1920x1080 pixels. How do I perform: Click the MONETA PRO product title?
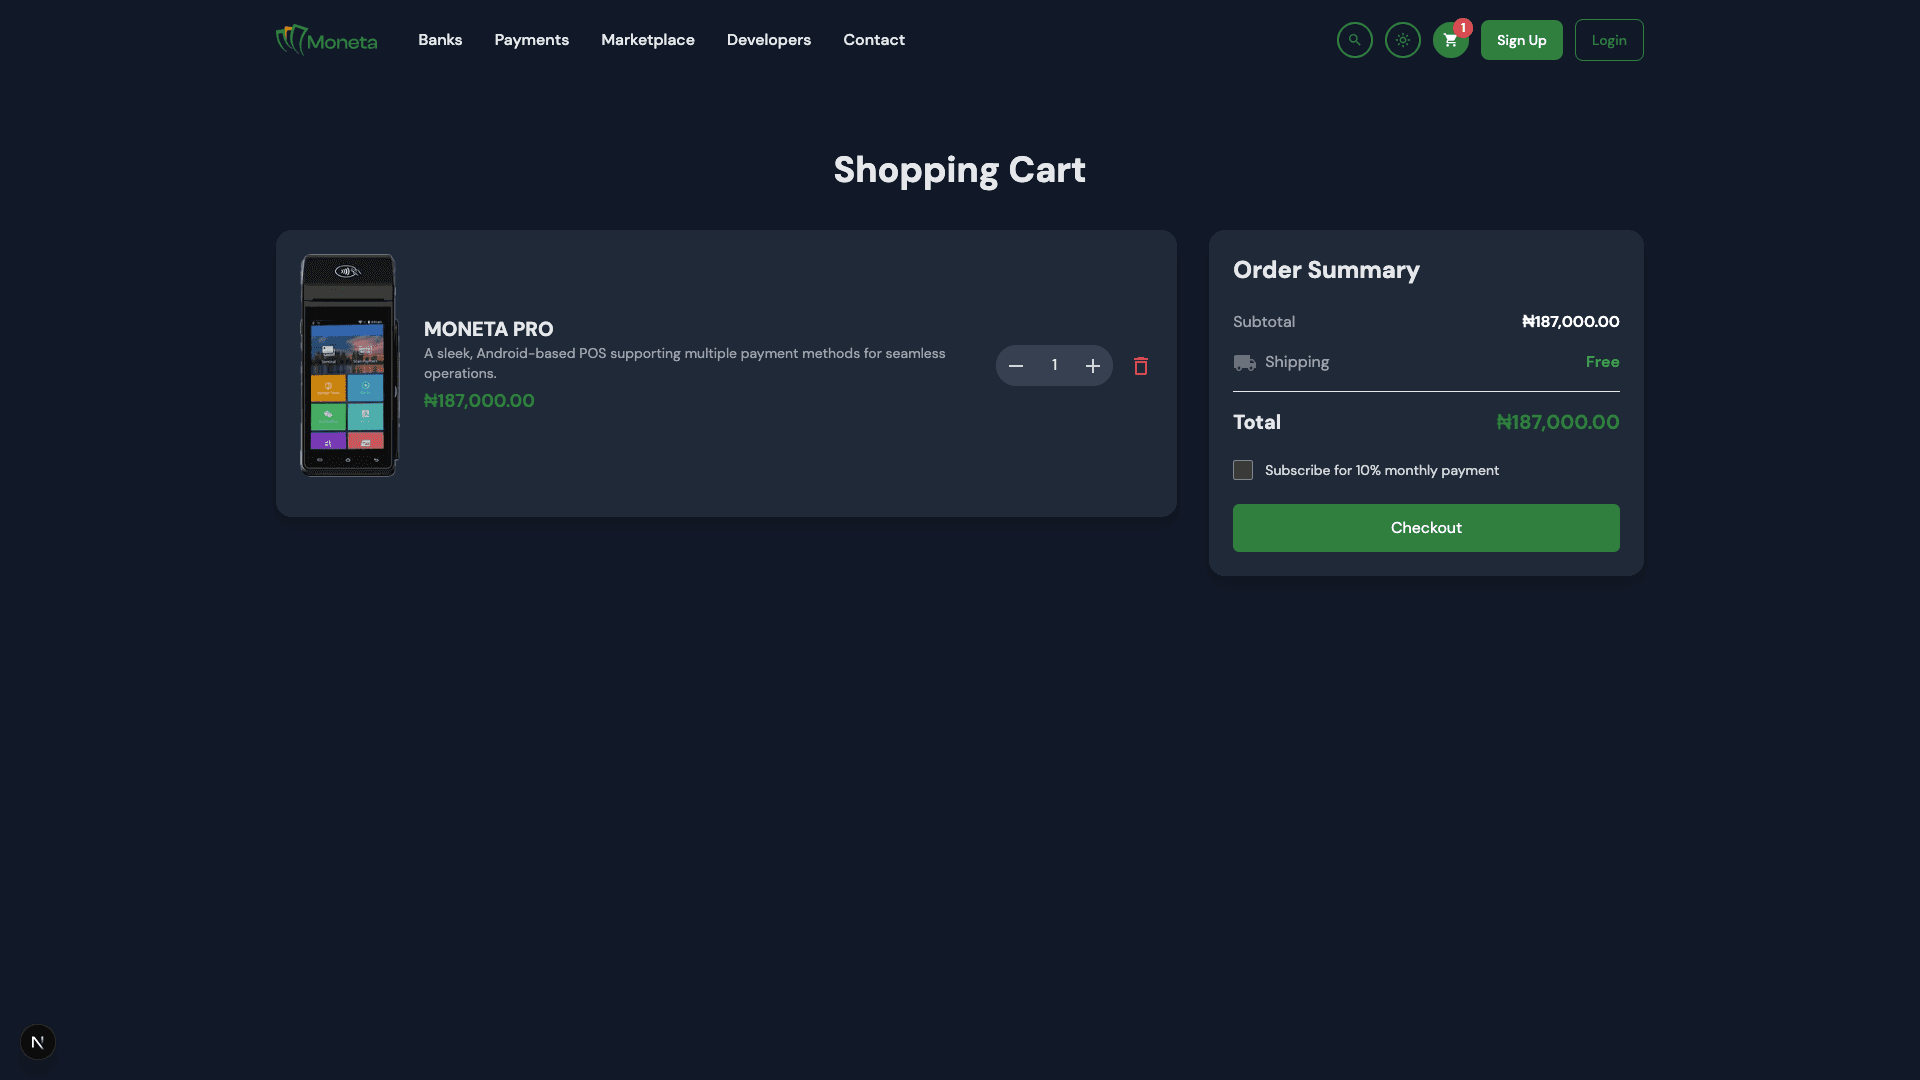(488, 329)
